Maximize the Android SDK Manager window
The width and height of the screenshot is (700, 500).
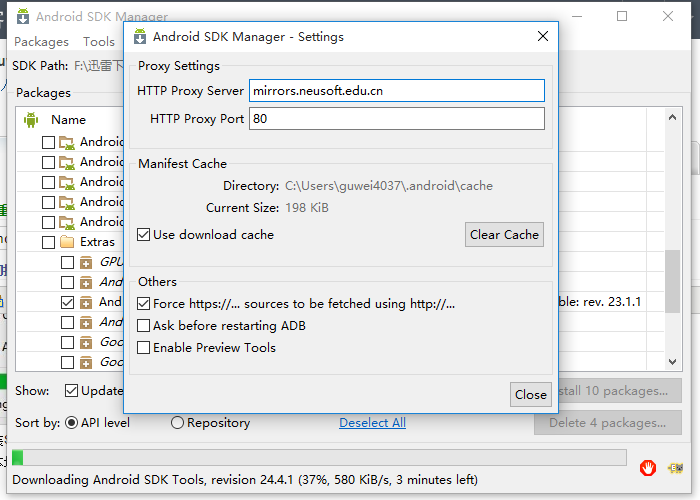(x=621, y=16)
